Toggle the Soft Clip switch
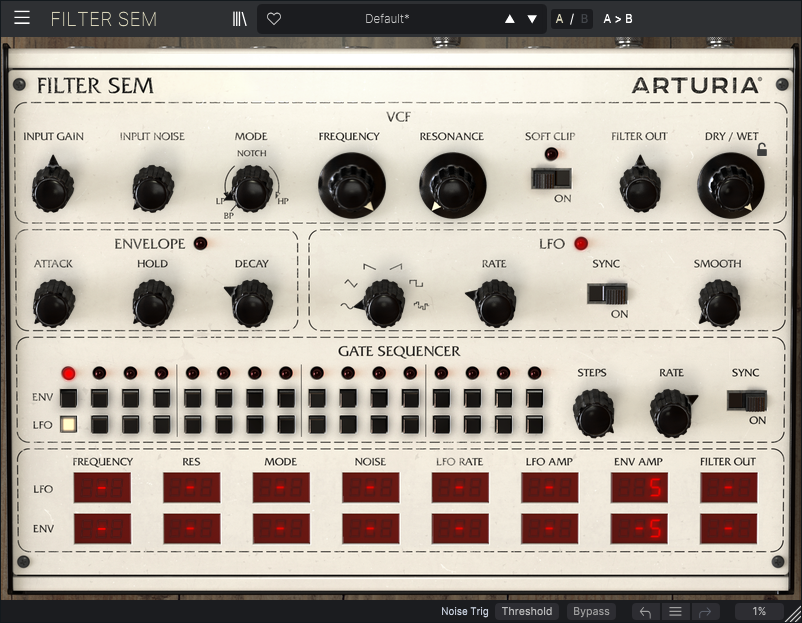The height and width of the screenshot is (623, 802). pyautogui.click(x=550, y=178)
